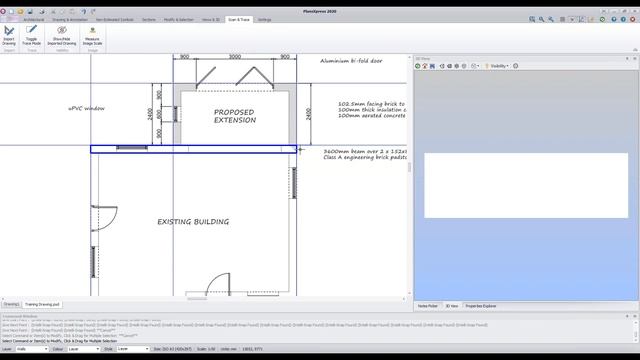This screenshot has height=360, width=640.
Task: Click the Open folder quick-access icon
Action: (20, 11)
